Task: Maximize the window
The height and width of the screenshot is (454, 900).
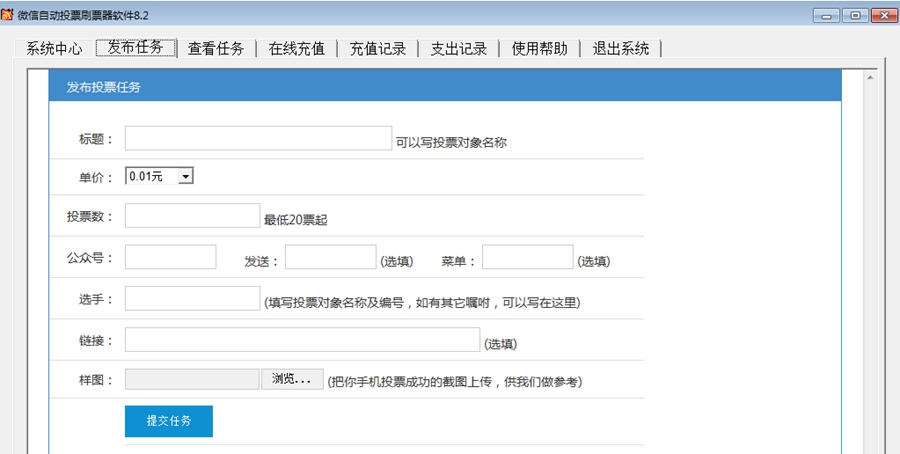Action: (855, 15)
